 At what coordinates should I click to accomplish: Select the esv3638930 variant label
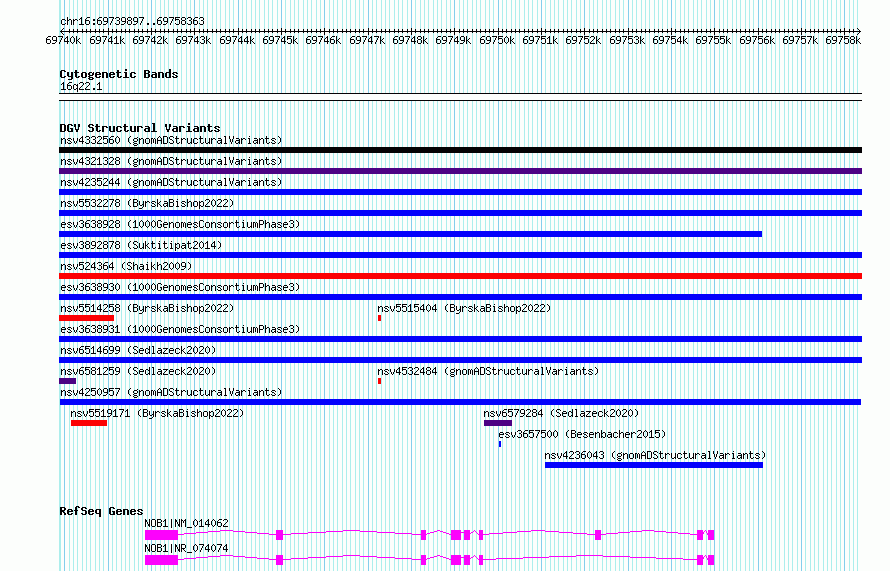click(x=180, y=287)
